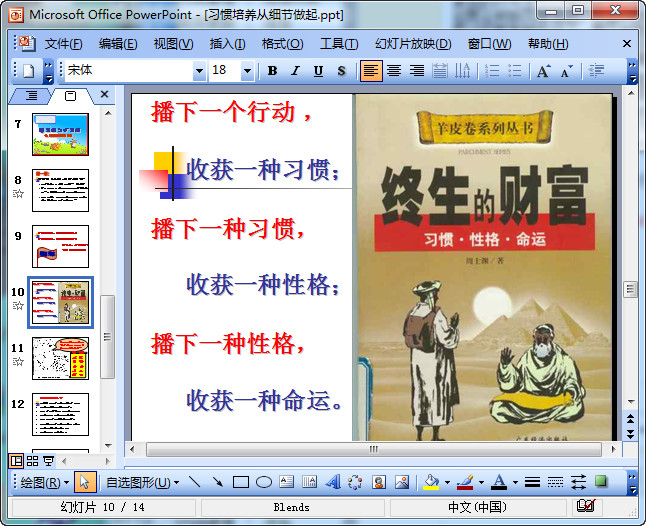Open the 绘图(R) drawing menu
646x526 pixels.
click(x=44, y=482)
